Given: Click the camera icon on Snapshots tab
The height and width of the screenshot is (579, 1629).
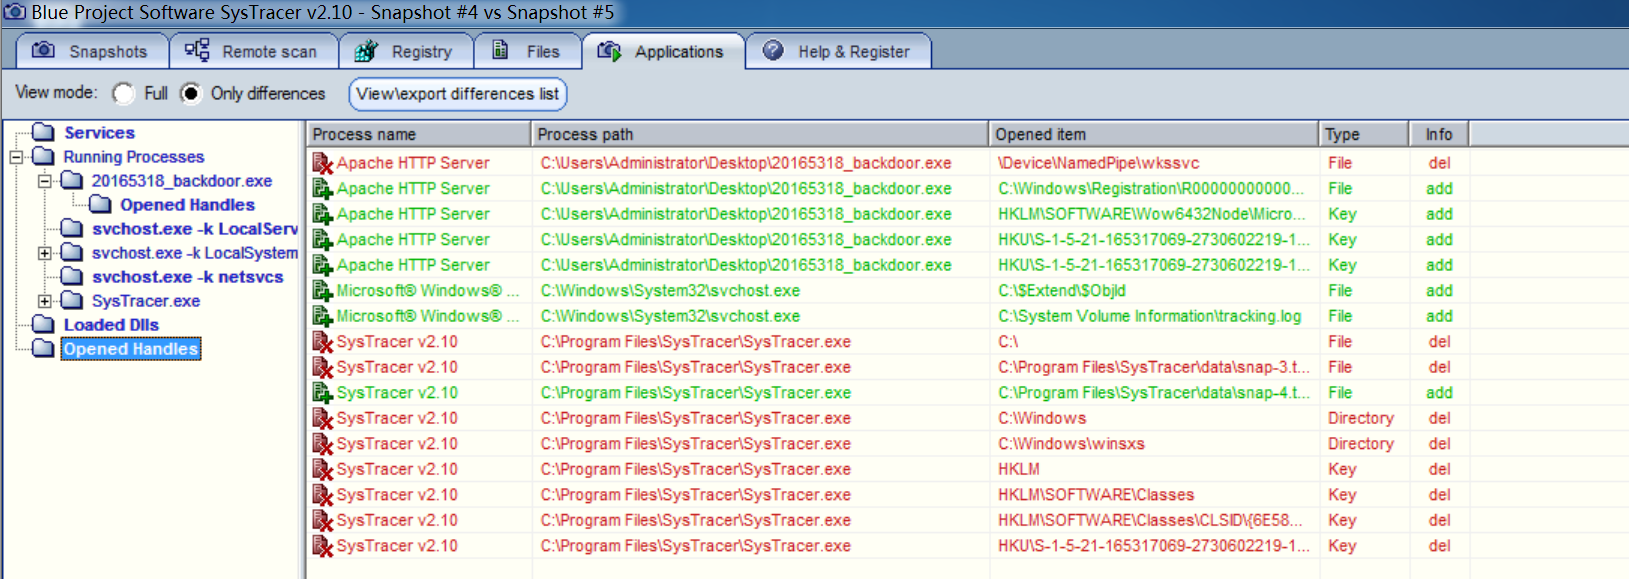Looking at the screenshot, I should (x=43, y=50).
